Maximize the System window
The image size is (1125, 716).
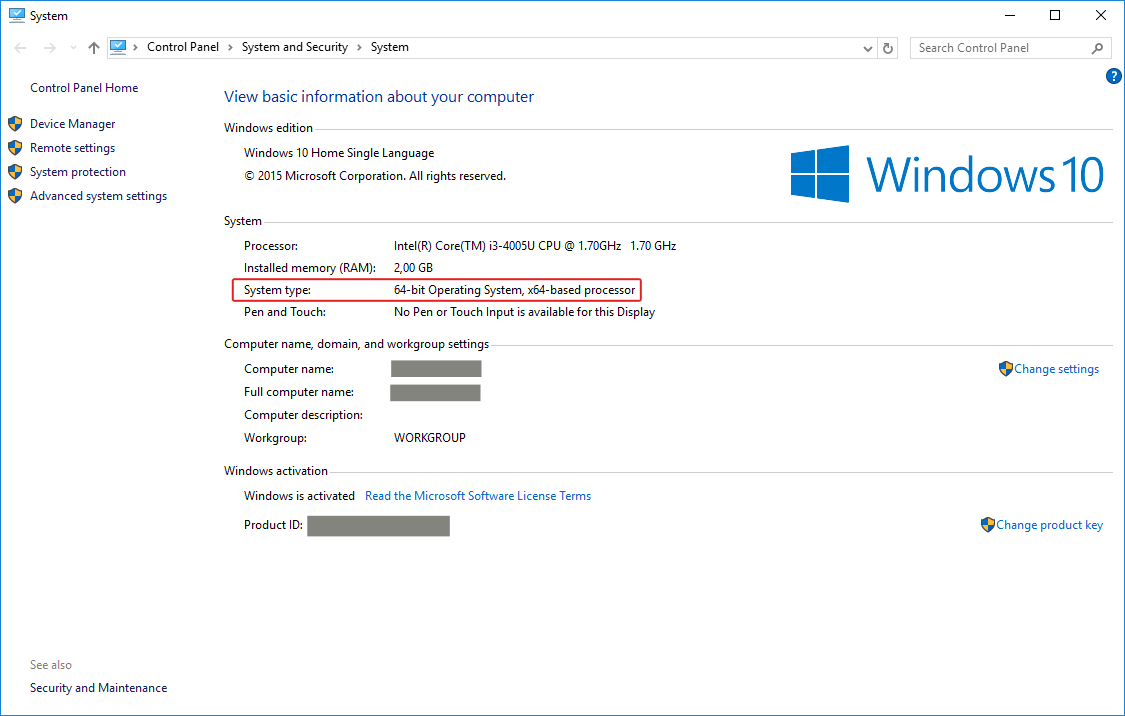pos(1055,15)
